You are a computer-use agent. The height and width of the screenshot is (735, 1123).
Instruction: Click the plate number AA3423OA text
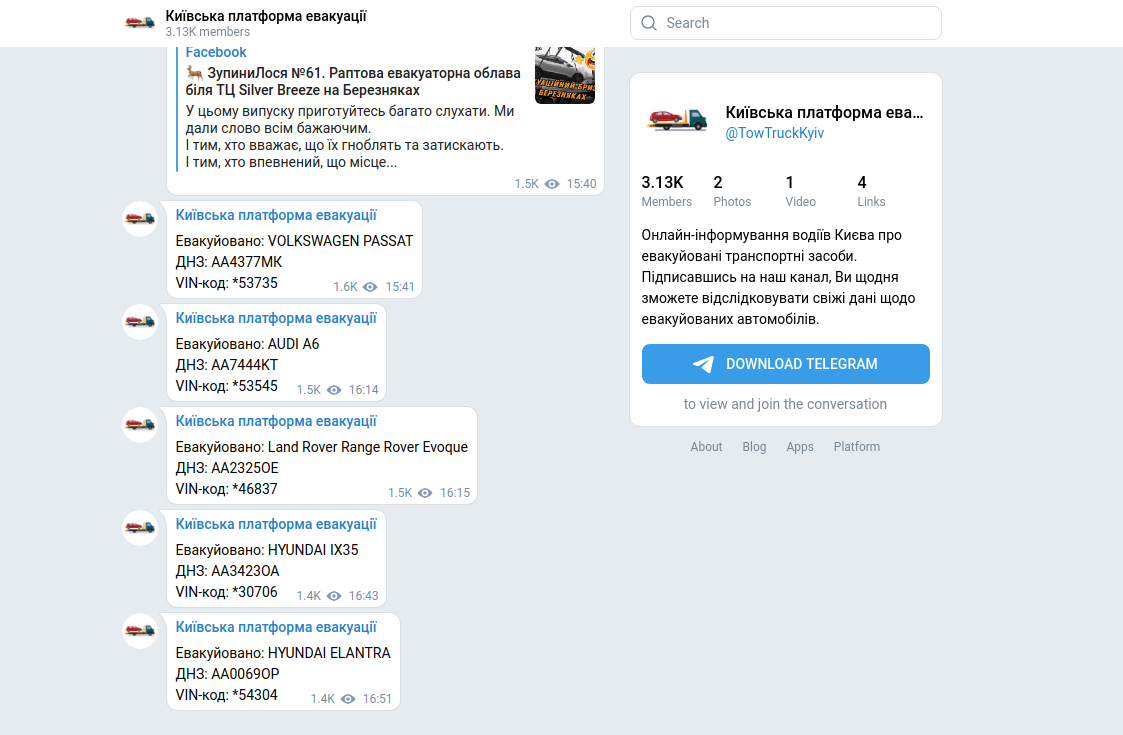(245, 572)
